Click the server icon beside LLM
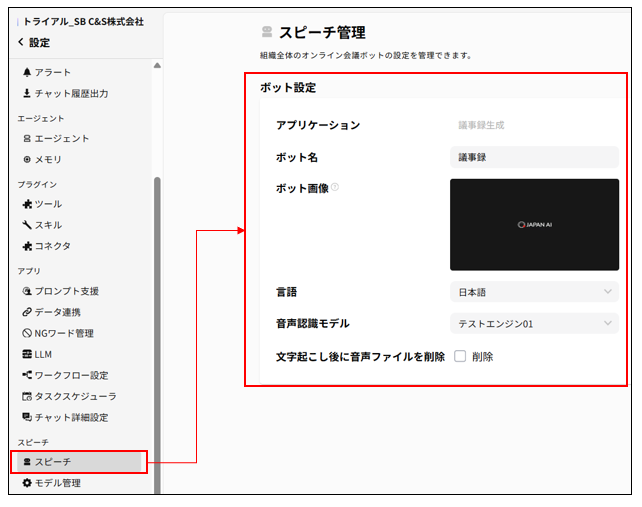Viewport: 642px width, 507px height. [27, 354]
